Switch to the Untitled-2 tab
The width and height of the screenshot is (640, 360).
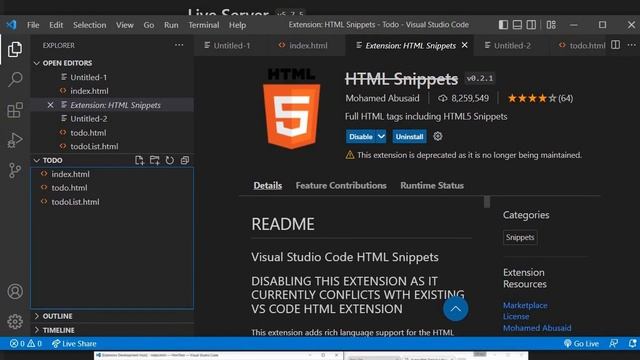pos(512,45)
